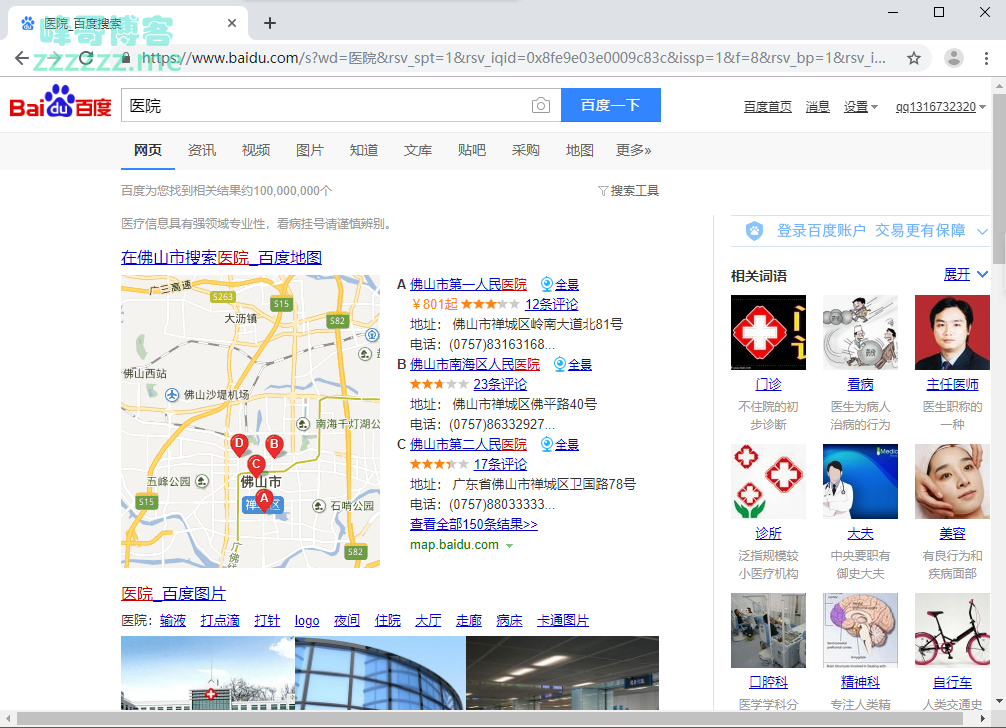Viewport: 1006px width, 728px height.
Task: Open the 自行车 bicycle thumbnail
Action: pos(952,630)
